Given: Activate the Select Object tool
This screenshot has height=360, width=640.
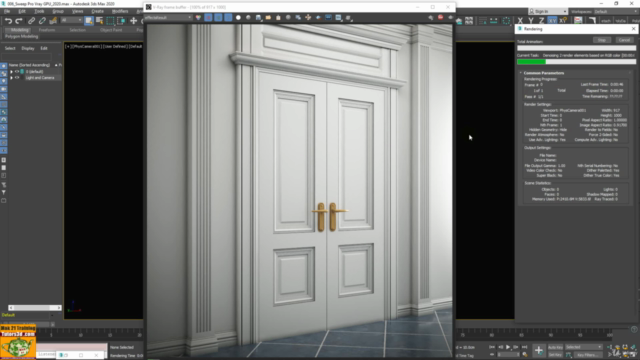Looking at the screenshot, I should click(x=89, y=20).
